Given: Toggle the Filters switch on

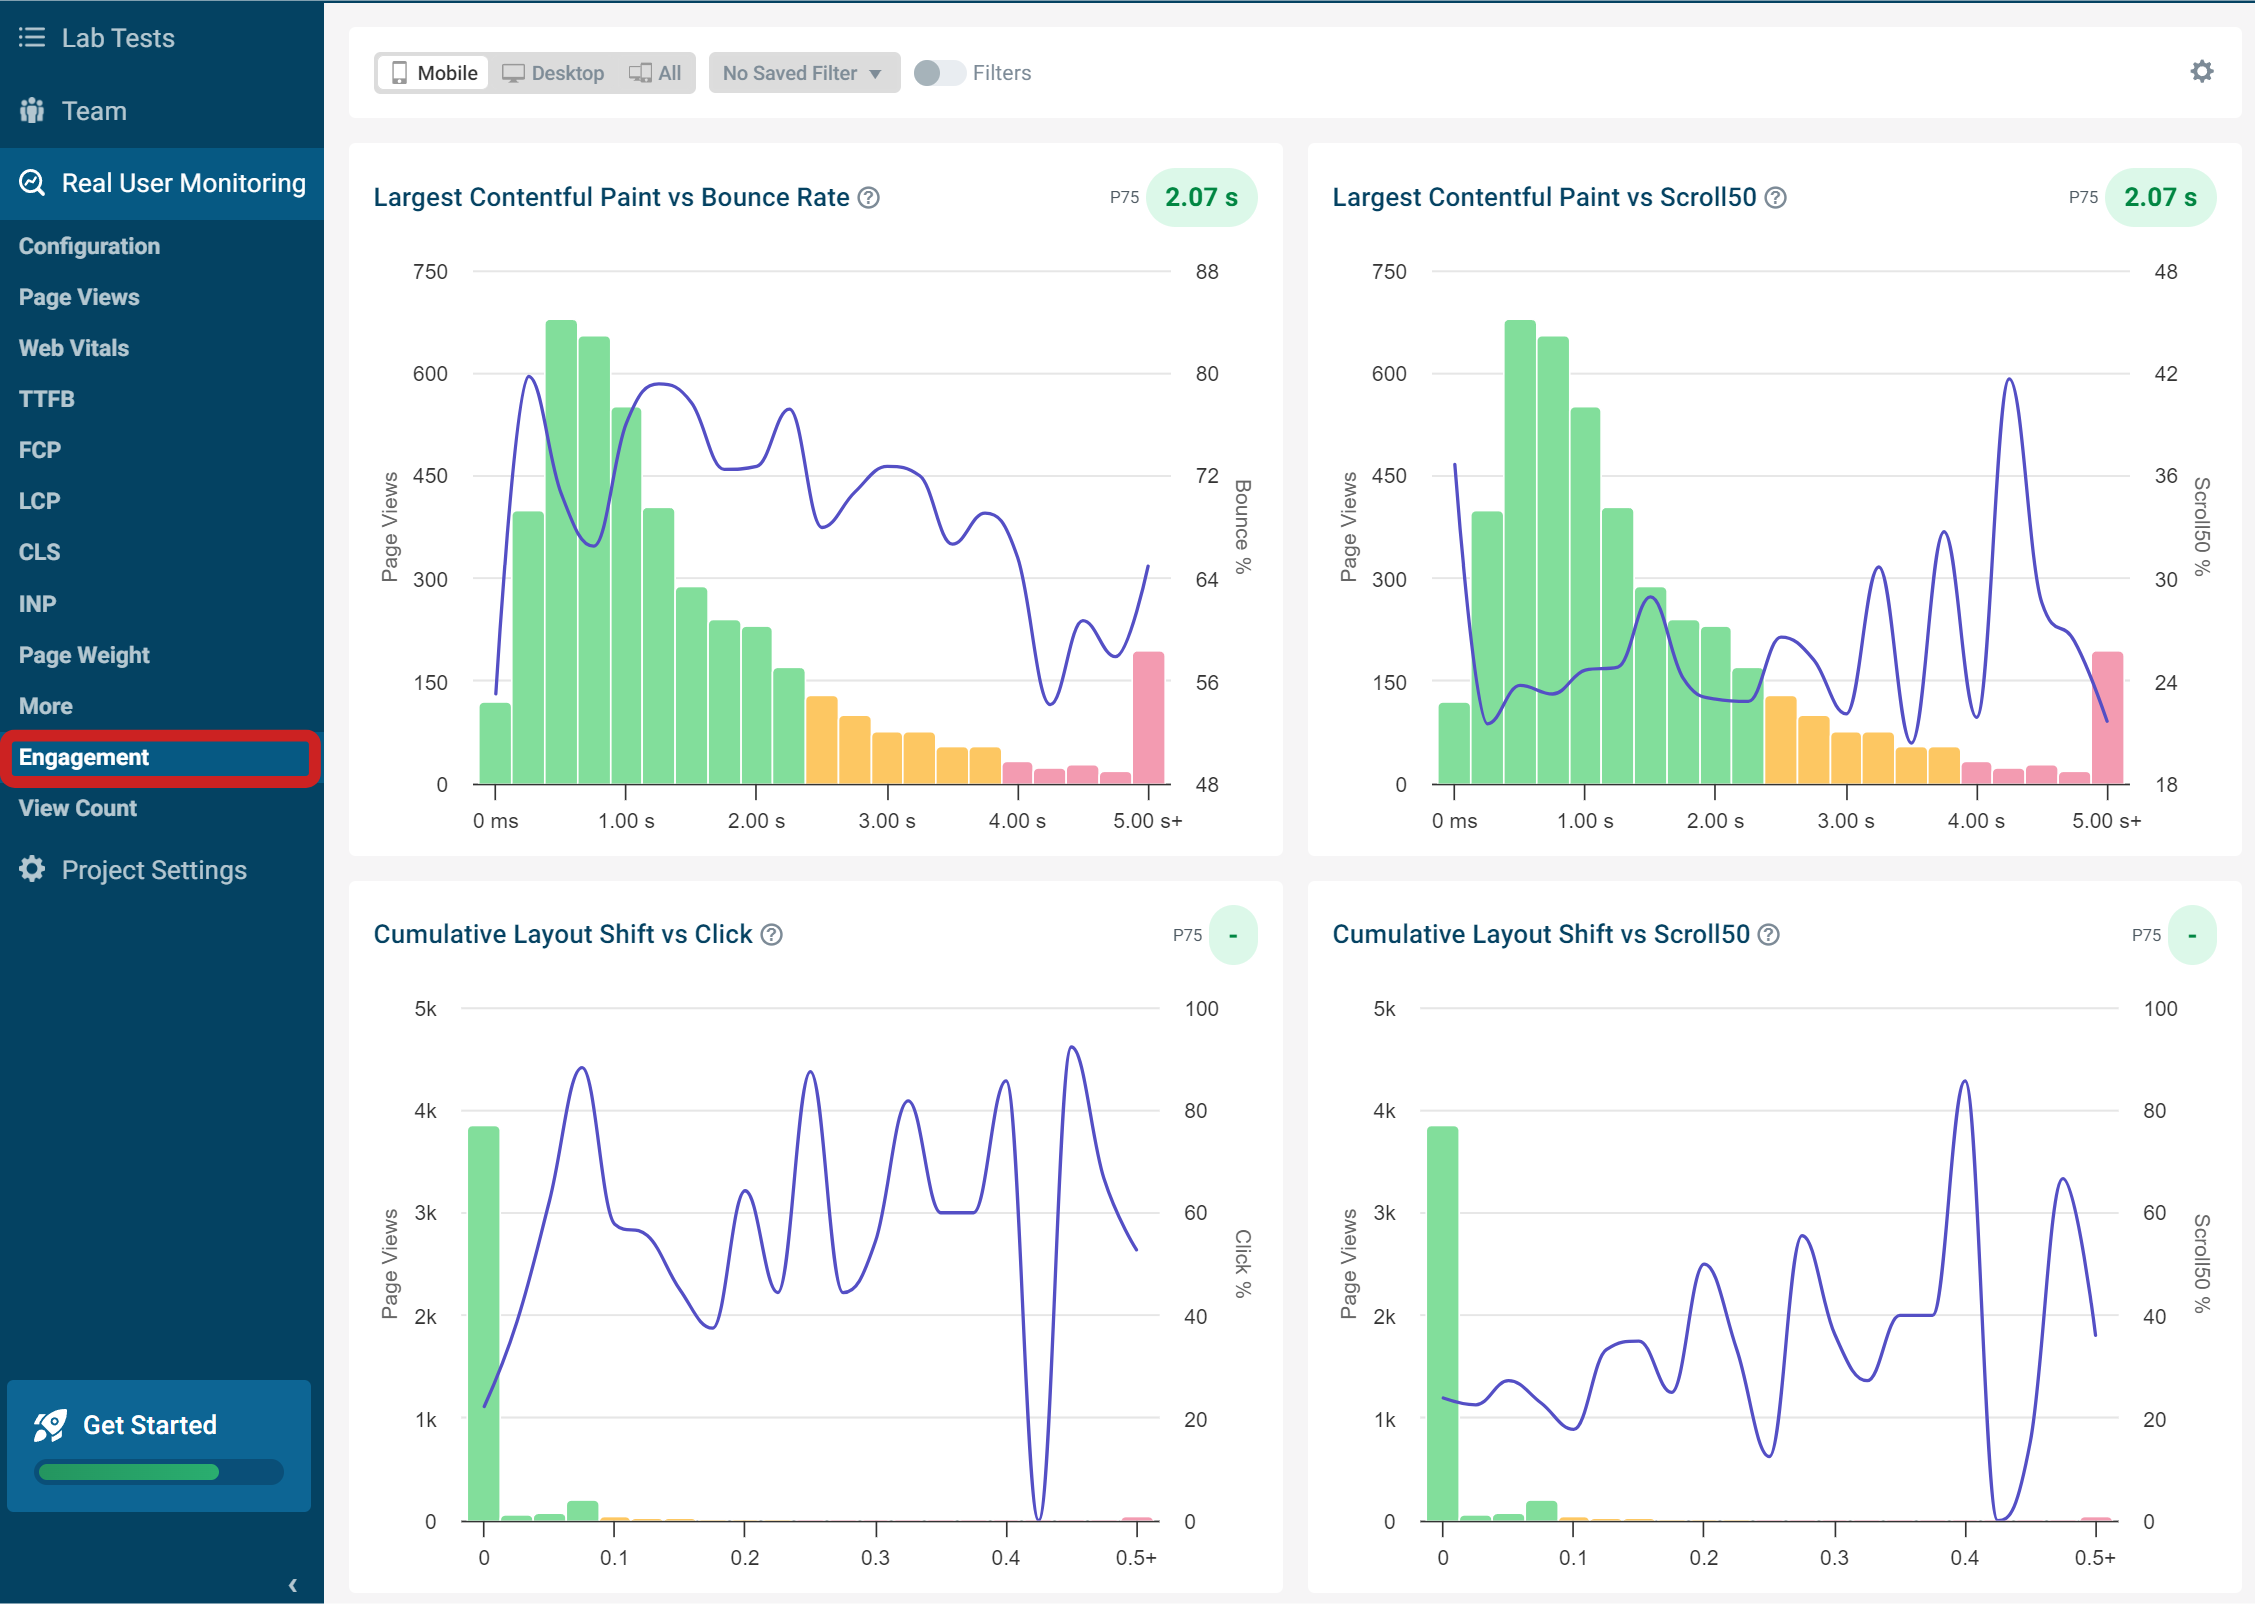Looking at the screenshot, I should pyautogui.click(x=939, y=73).
